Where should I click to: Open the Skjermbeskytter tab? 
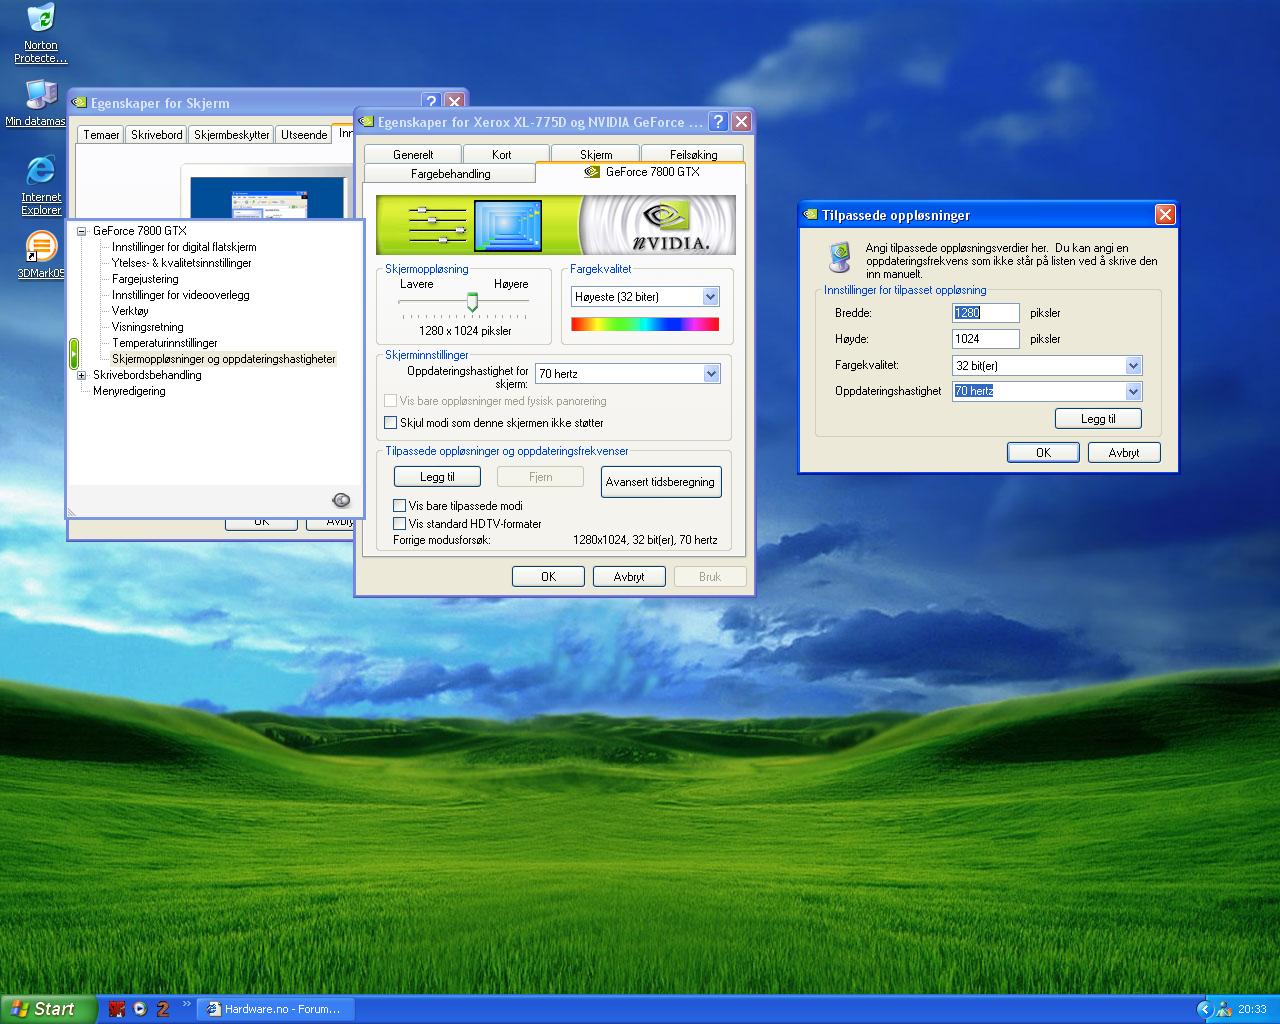coord(232,135)
